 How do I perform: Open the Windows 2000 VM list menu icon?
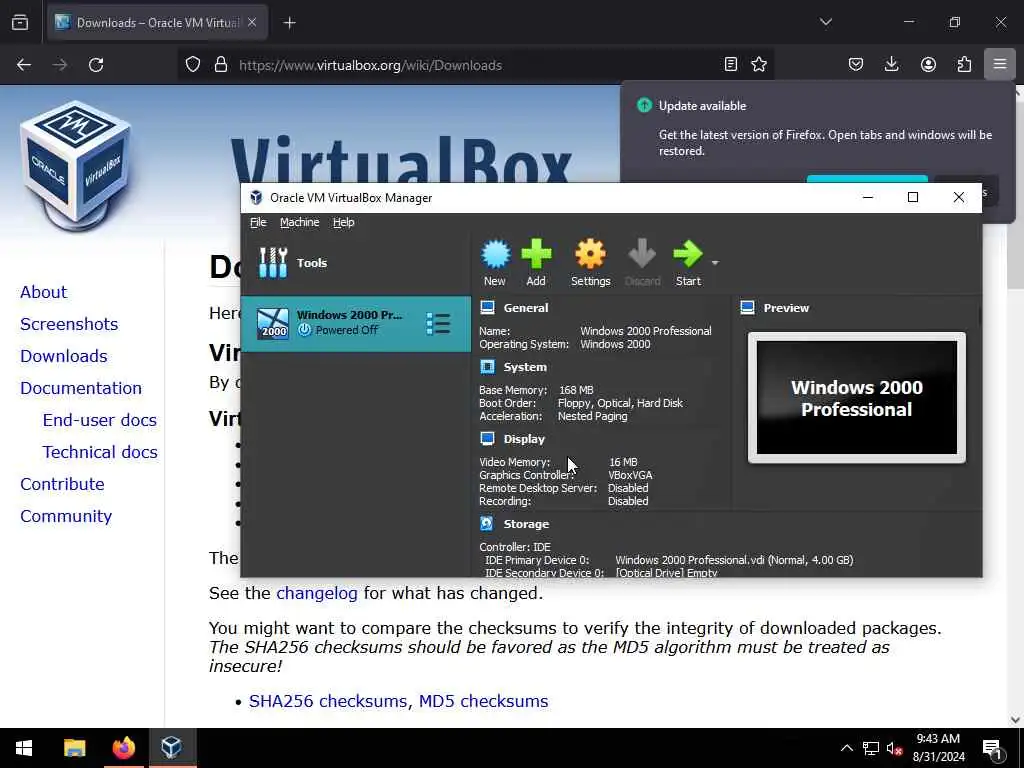pyautogui.click(x=438, y=324)
